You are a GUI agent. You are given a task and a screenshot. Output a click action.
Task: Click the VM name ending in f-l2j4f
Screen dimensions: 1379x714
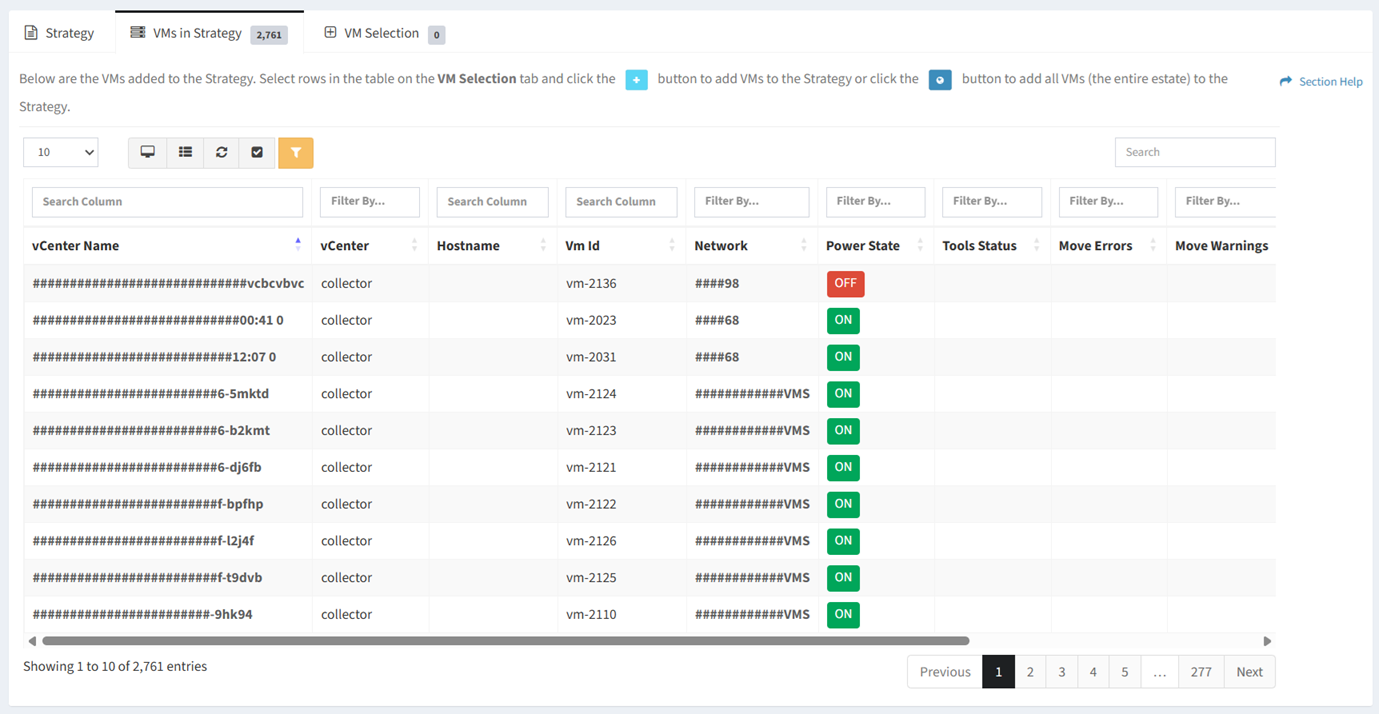pyautogui.click(x=143, y=541)
